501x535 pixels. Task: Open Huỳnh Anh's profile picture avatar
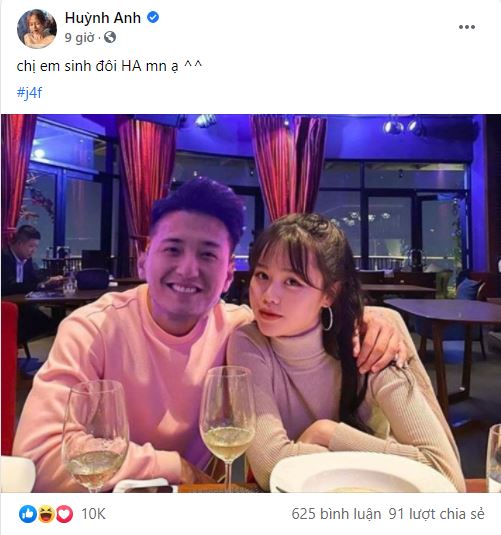(37, 29)
